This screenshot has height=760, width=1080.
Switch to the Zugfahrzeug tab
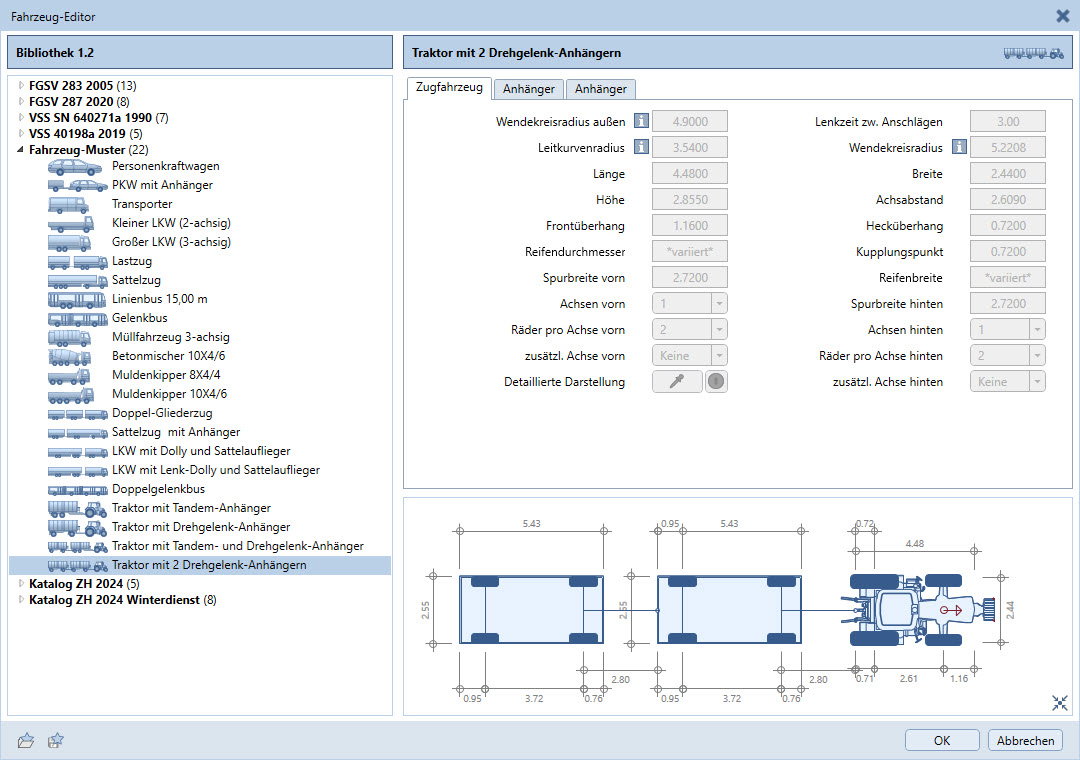[449, 88]
